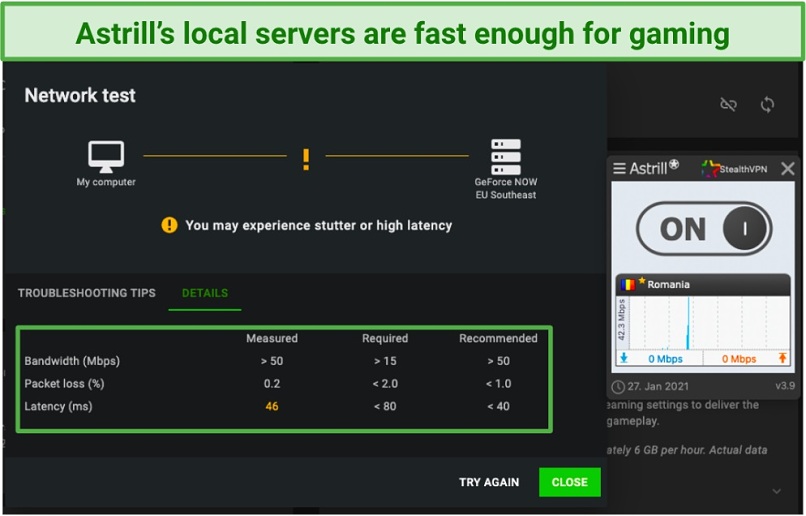Switch to the Troubleshooting Tips tab
The height and width of the screenshot is (516, 806).
86,293
